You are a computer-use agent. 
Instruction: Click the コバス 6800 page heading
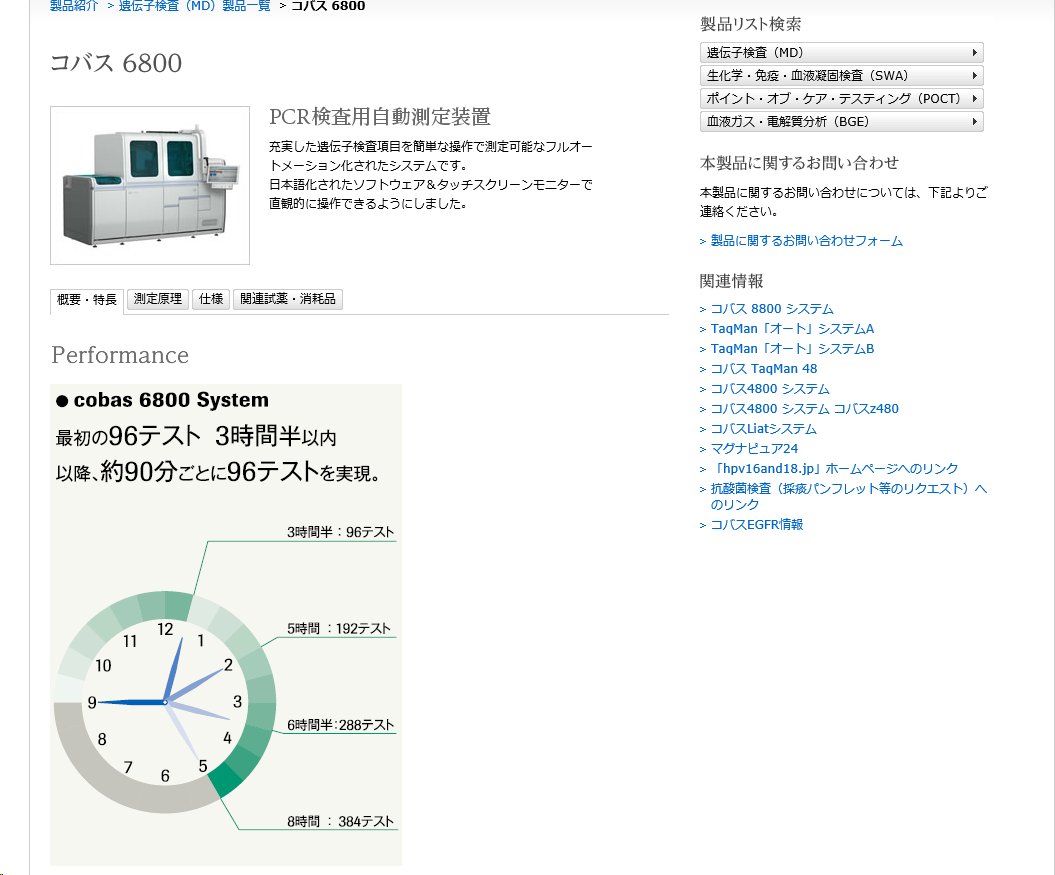coord(116,63)
